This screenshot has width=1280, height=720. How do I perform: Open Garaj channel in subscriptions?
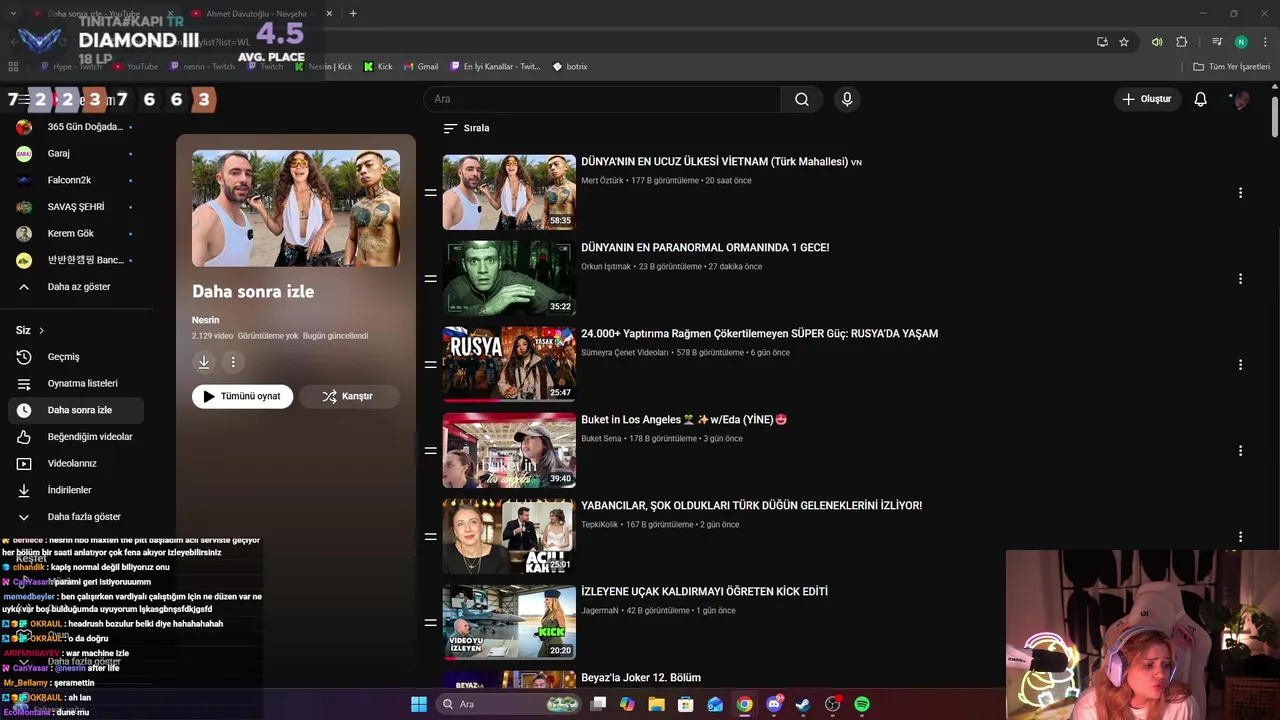(x=76, y=154)
